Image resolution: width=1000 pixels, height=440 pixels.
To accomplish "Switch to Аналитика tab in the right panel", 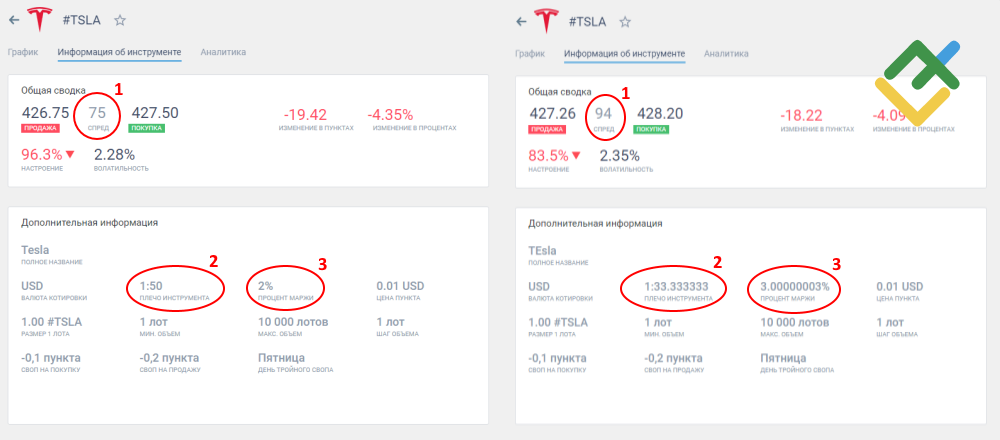I will [x=726, y=54].
